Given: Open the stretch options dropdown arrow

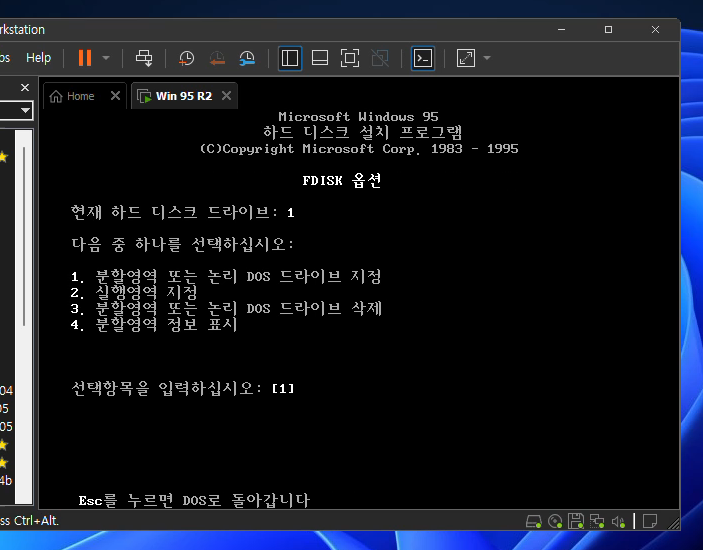Looking at the screenshot, I should (x=487, y=58).
